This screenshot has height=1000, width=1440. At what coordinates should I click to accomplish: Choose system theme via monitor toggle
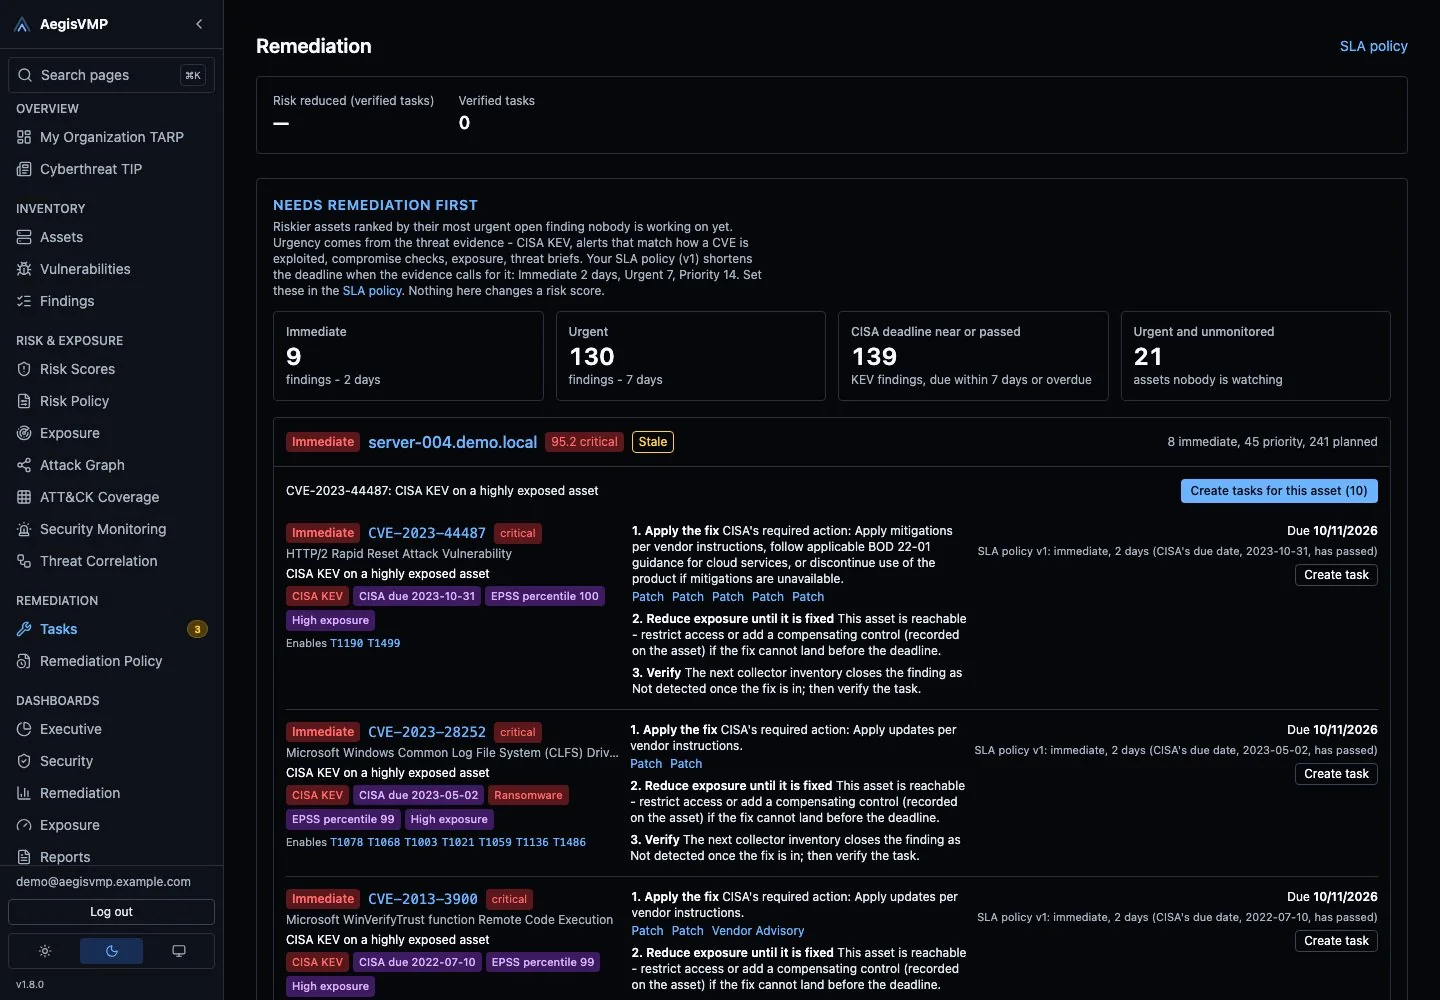[179, 951]
